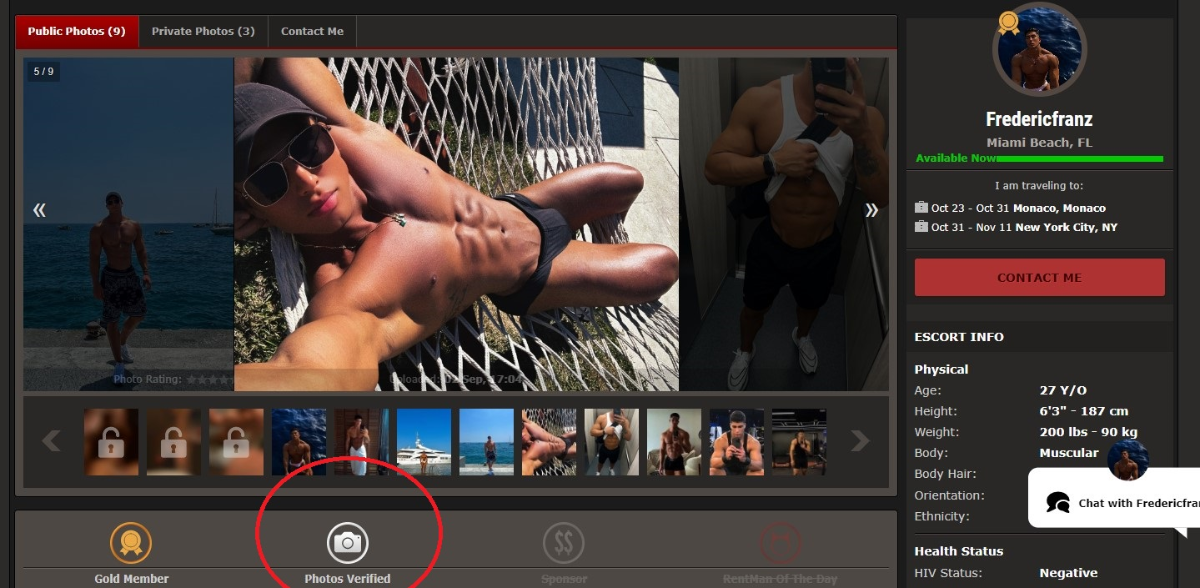Show next photo with right double-chevron
This screenshot has height=588, width=1200.
pyautogui.click(x=871, y=210)
